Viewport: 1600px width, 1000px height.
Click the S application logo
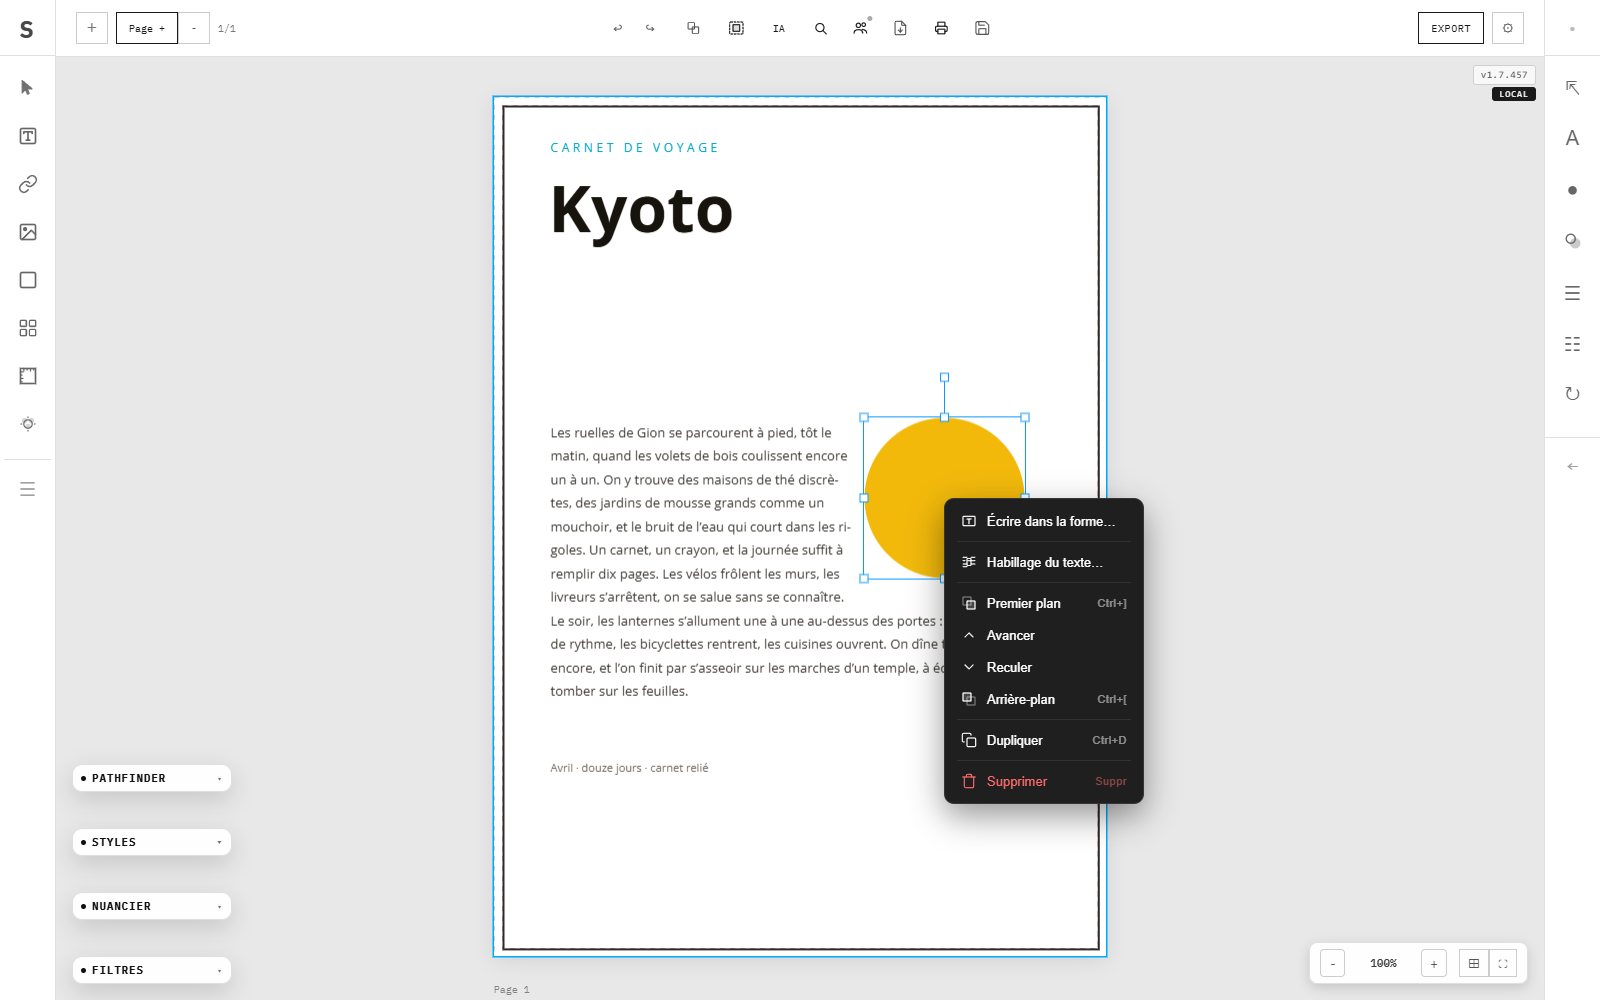27,29
